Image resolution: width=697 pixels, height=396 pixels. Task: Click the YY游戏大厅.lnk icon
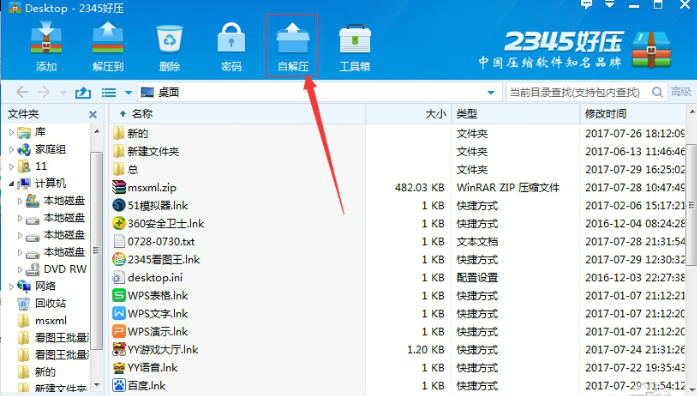(119, 349)
